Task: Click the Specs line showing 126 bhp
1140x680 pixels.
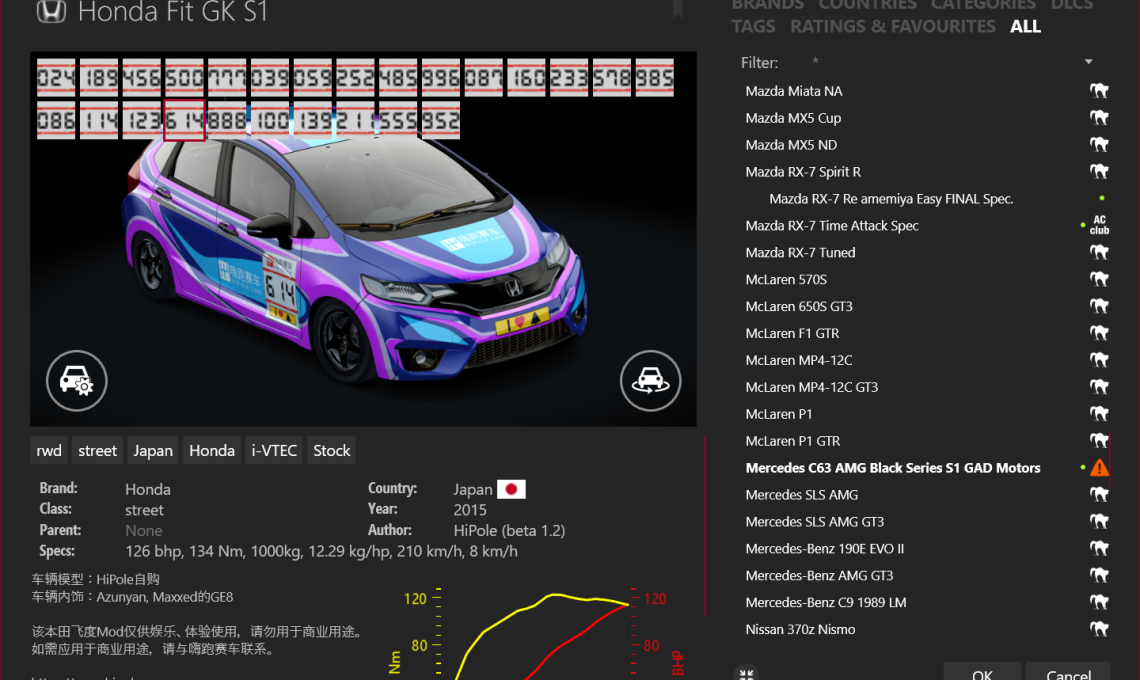Action: coord(321,551)
